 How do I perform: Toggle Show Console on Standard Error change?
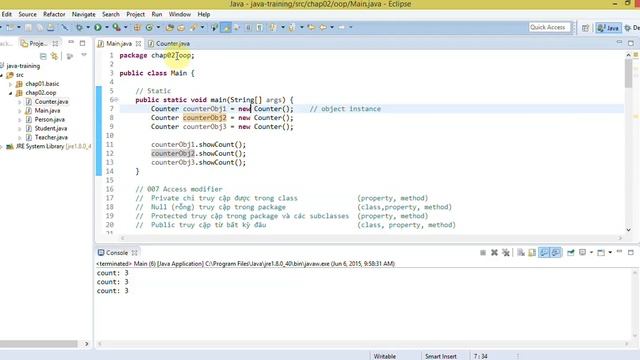pyautogui.click(x=556, y=253)
